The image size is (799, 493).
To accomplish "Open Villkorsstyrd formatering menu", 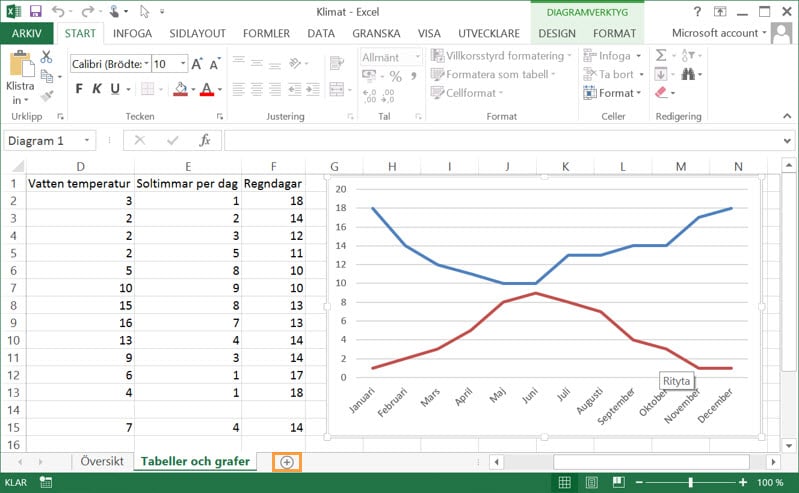I will click(501, 56).
